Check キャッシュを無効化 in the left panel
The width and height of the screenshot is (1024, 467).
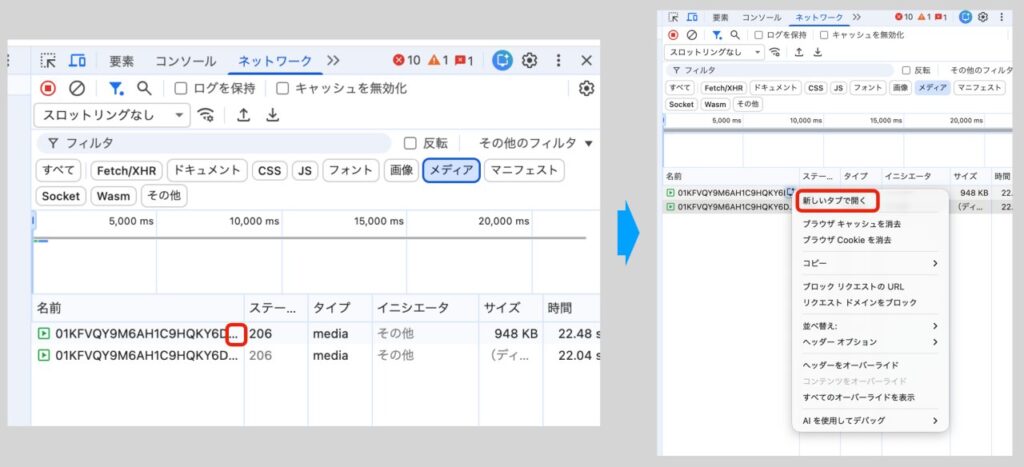283,88
